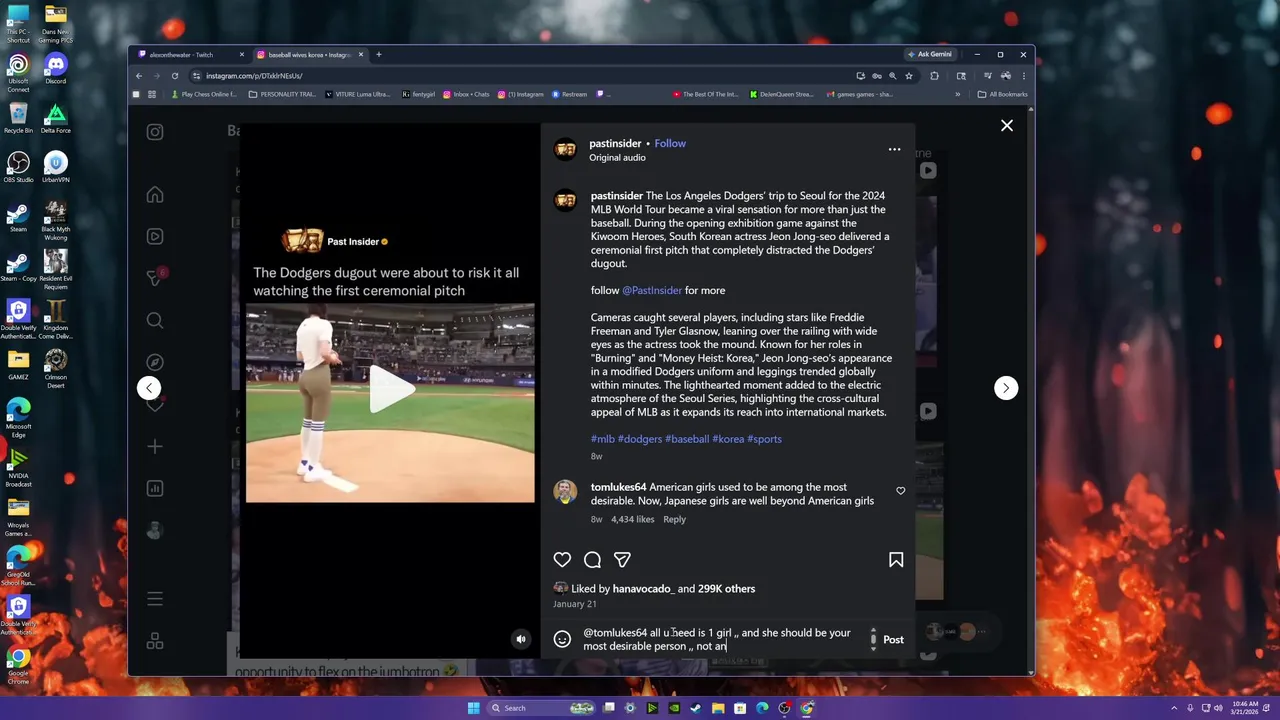The image size is (1280, 720).
Task: Go back in Chrome navigation
Action: (139, 76)
